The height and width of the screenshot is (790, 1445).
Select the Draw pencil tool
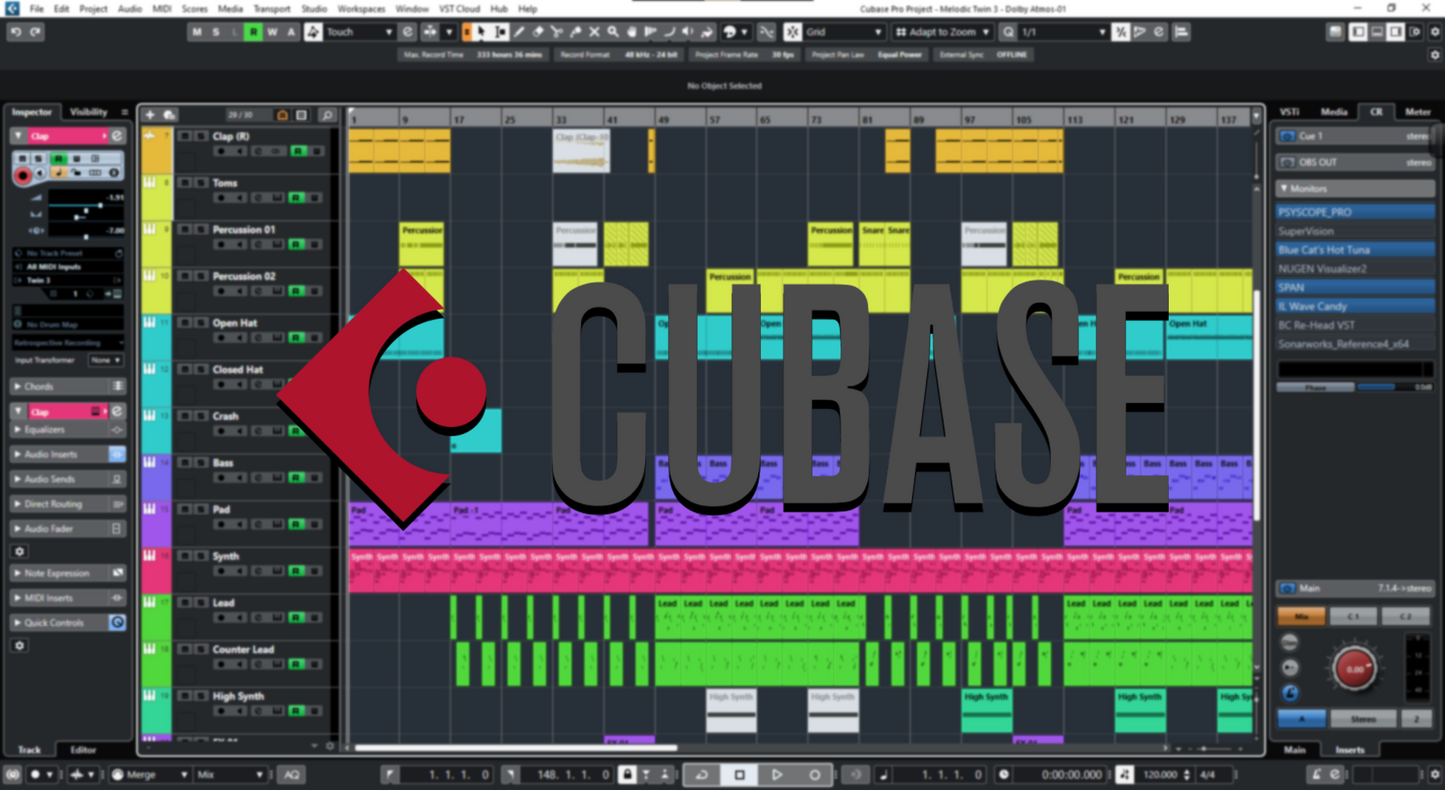[519, 32]
